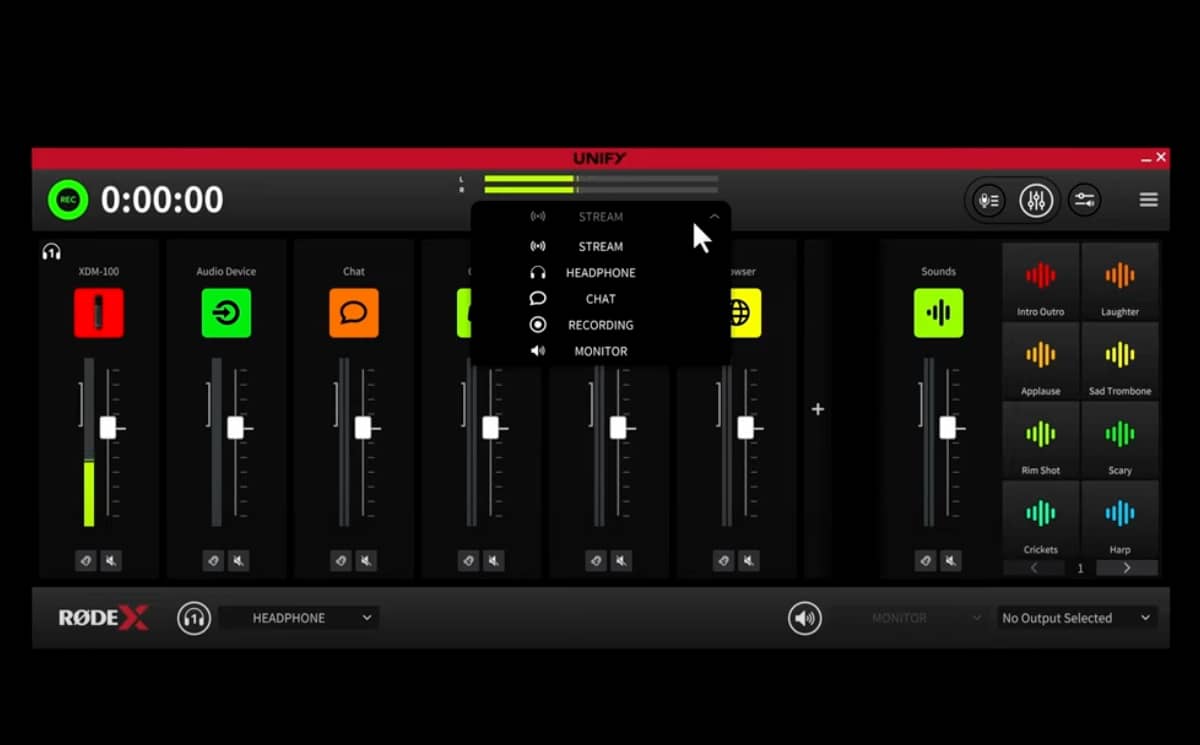Image resolution: width=1200 pixels, height=745 pixels.
Task: Play the Sad Trombone sound pad
Action: tap(1120, 360)
